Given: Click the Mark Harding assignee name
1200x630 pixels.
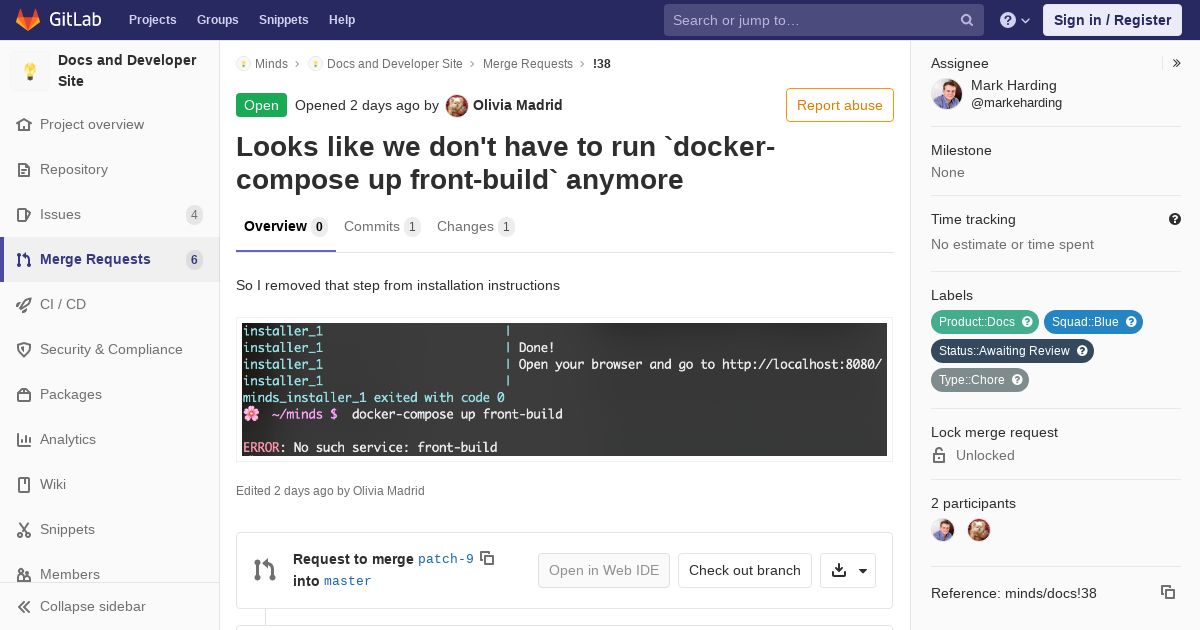Looking at the screenshot, I should click(1014, 86).
